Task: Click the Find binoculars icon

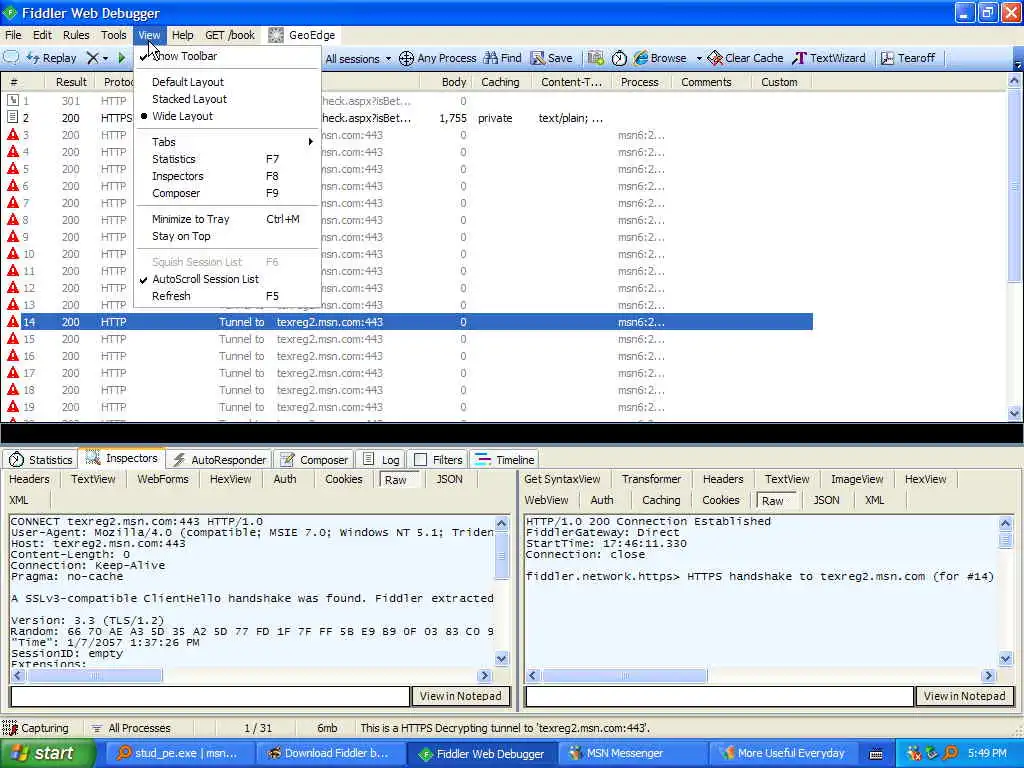Action: (x=490, y=58)
